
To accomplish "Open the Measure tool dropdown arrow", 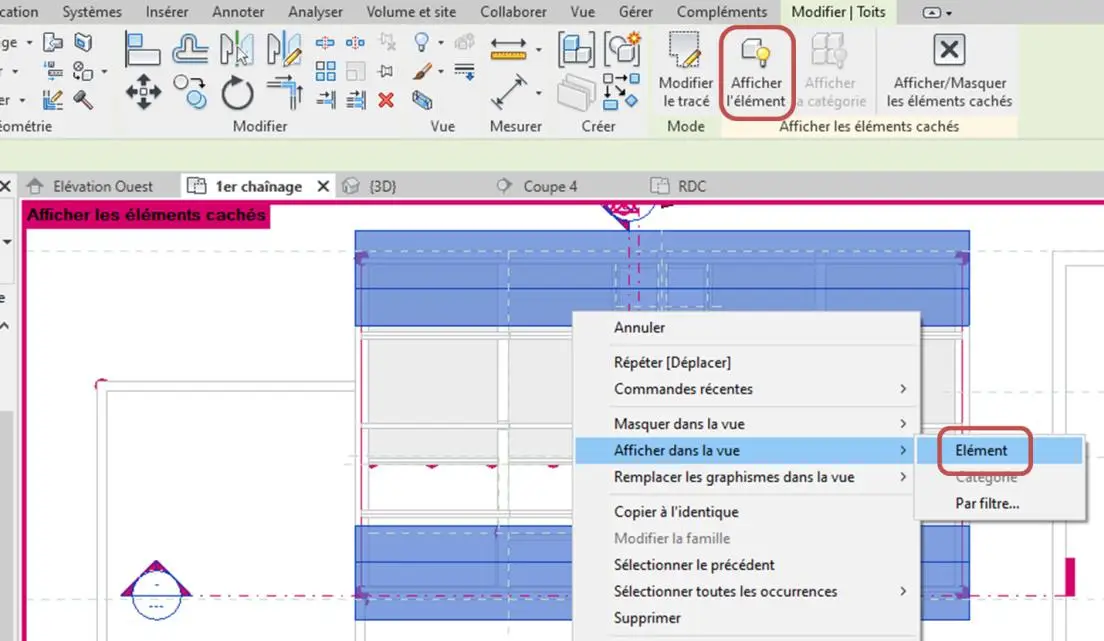I will [539, 49].
